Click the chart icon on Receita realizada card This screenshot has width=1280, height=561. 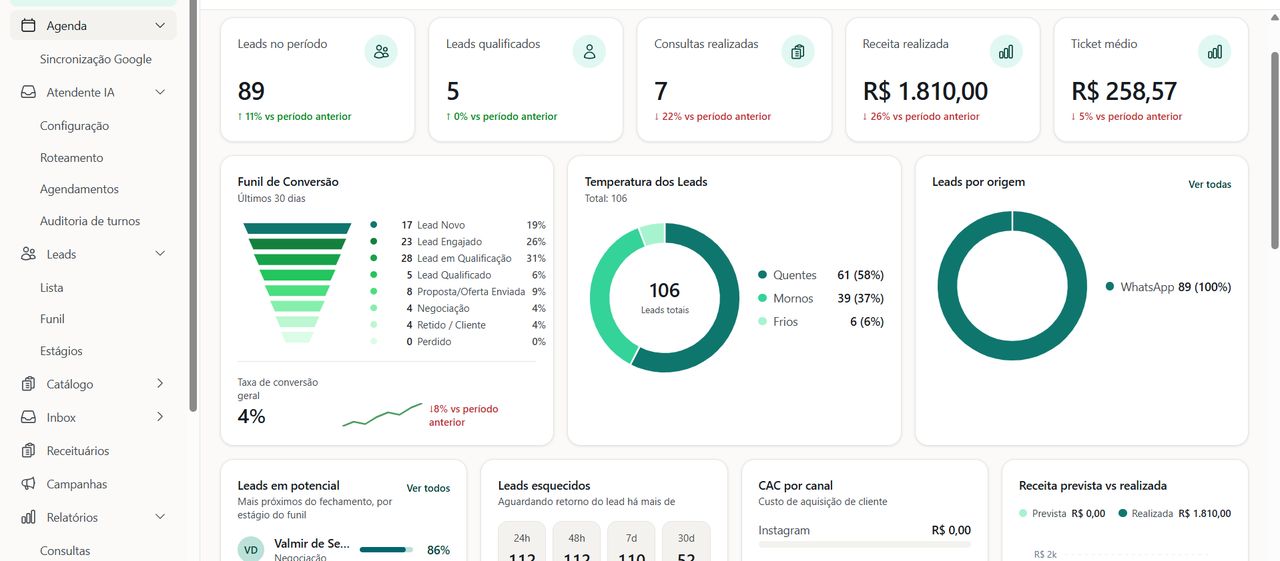click(x=1006, y=52)
